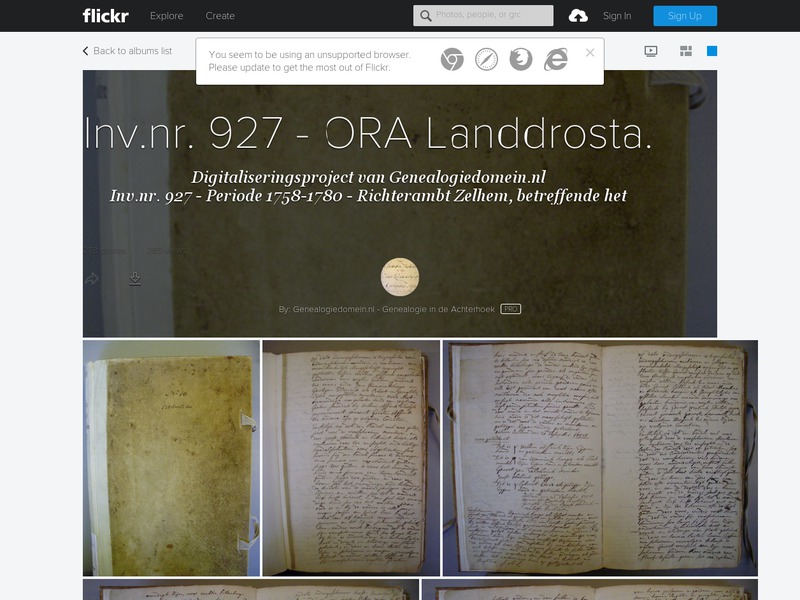Select the Safari browser icon
800x600 pixels.
[x=484, y=57]
